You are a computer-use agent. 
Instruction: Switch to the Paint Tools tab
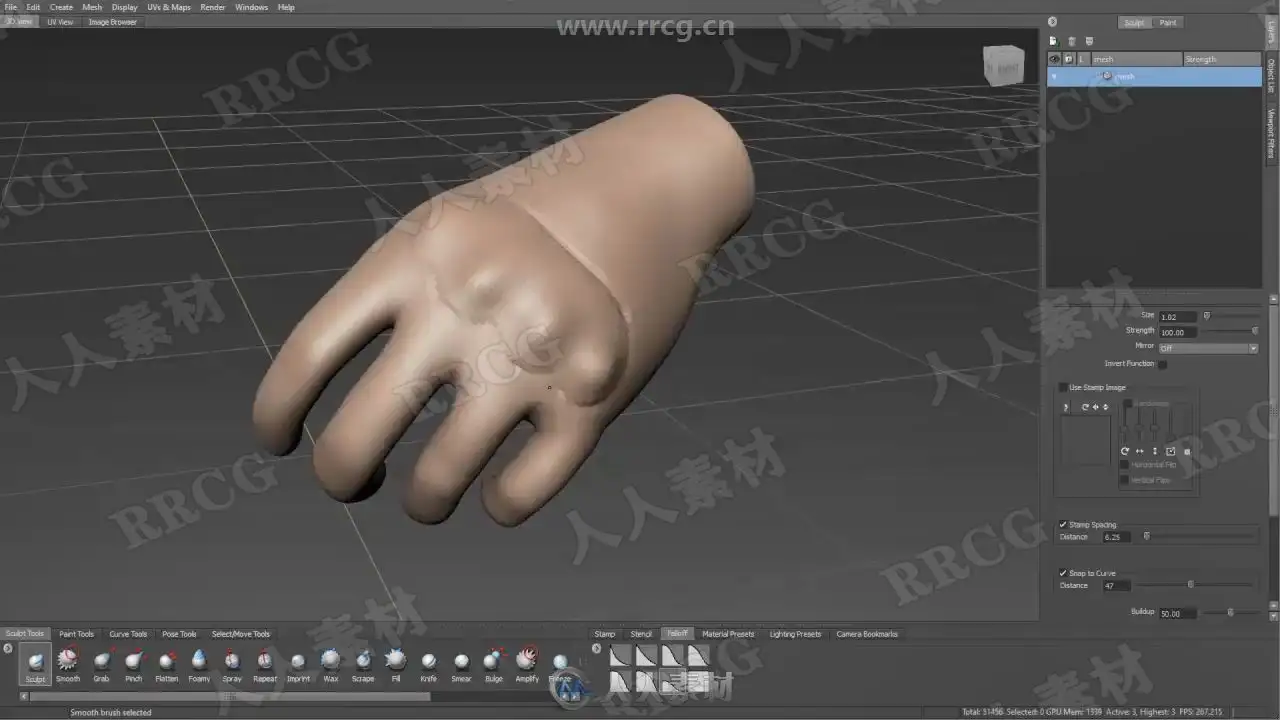tap(76, 634)
